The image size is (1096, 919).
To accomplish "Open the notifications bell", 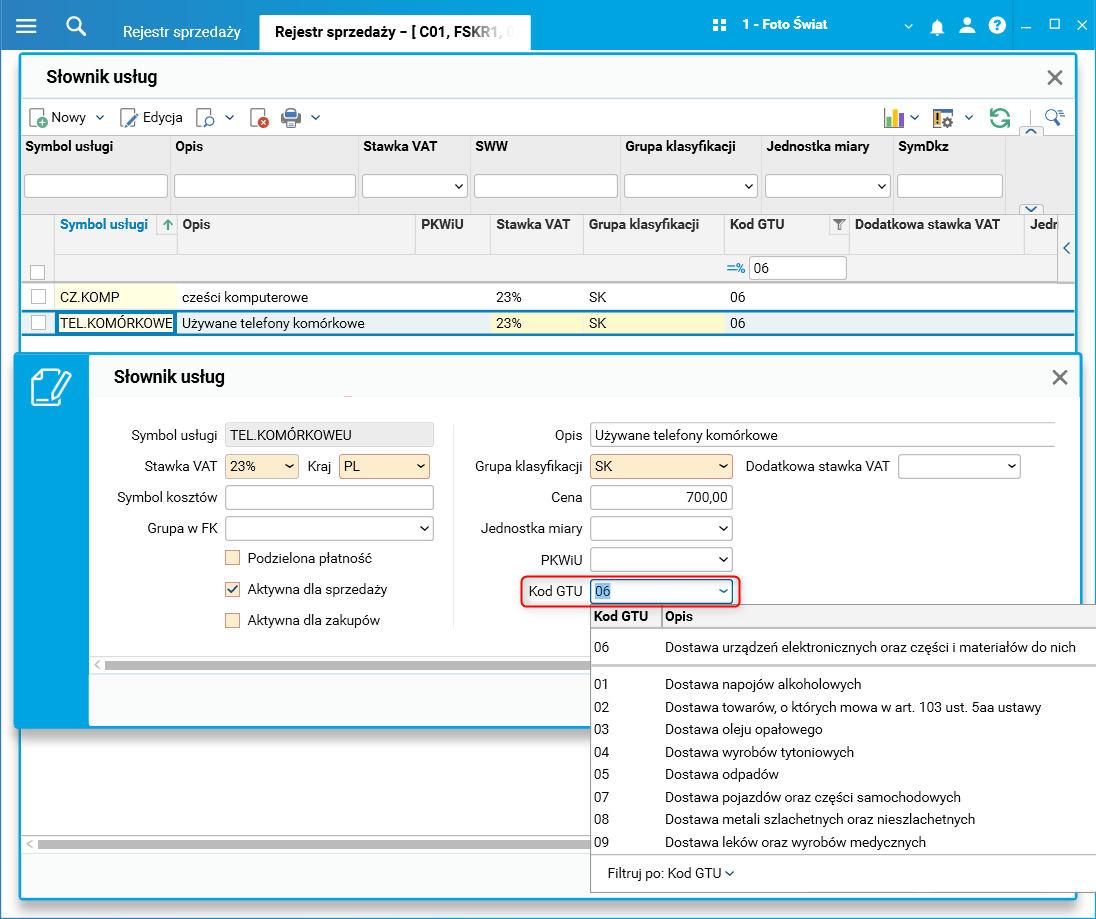I will pyautogui.click(x=937, y=27).
